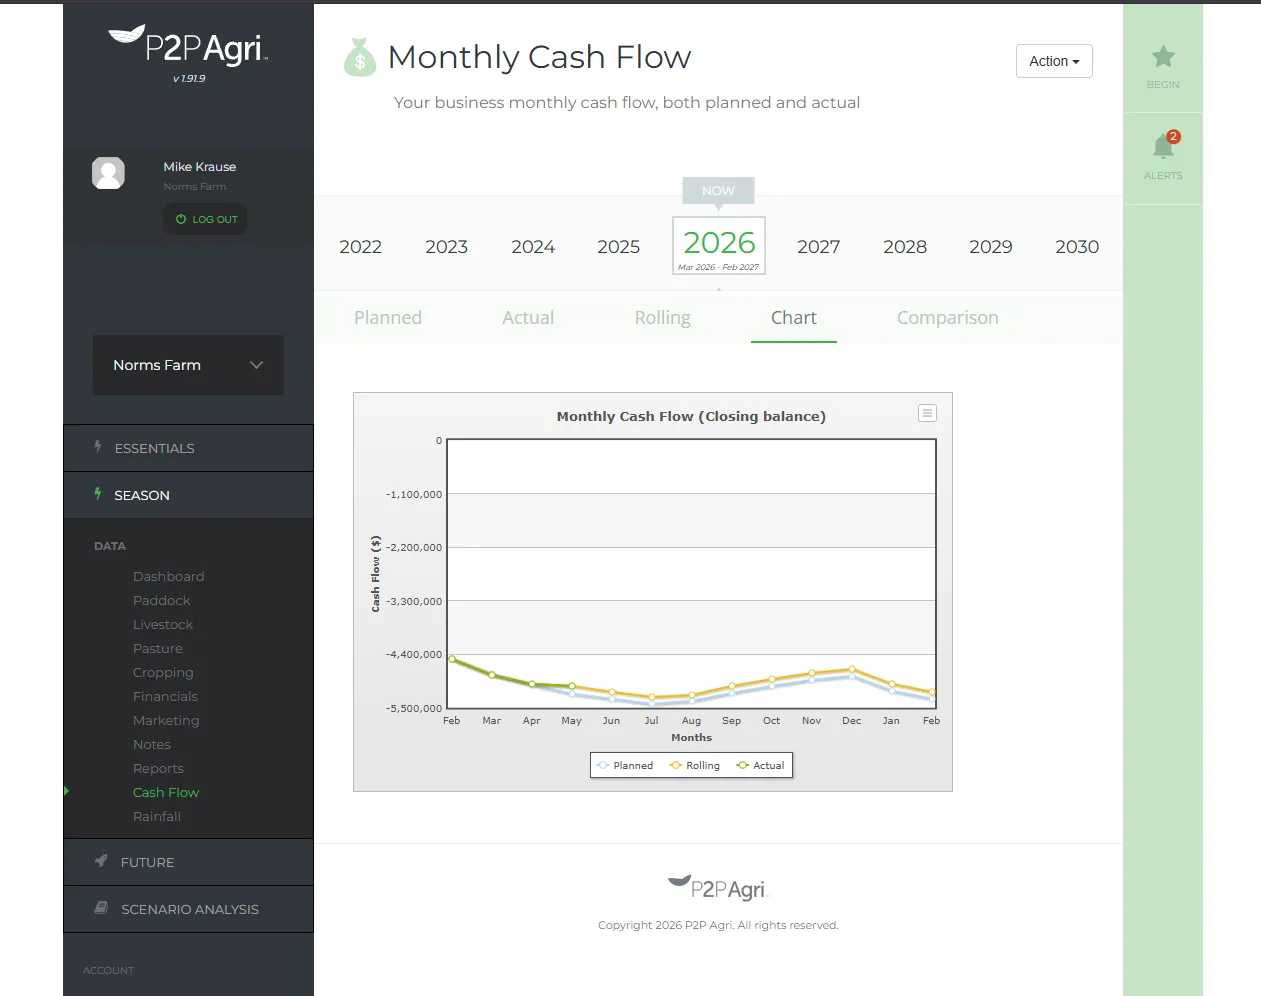The width and height of the screenshot is (1261, 996).
Task: Switch to the Comparison tab
Action: pos(946,317)
